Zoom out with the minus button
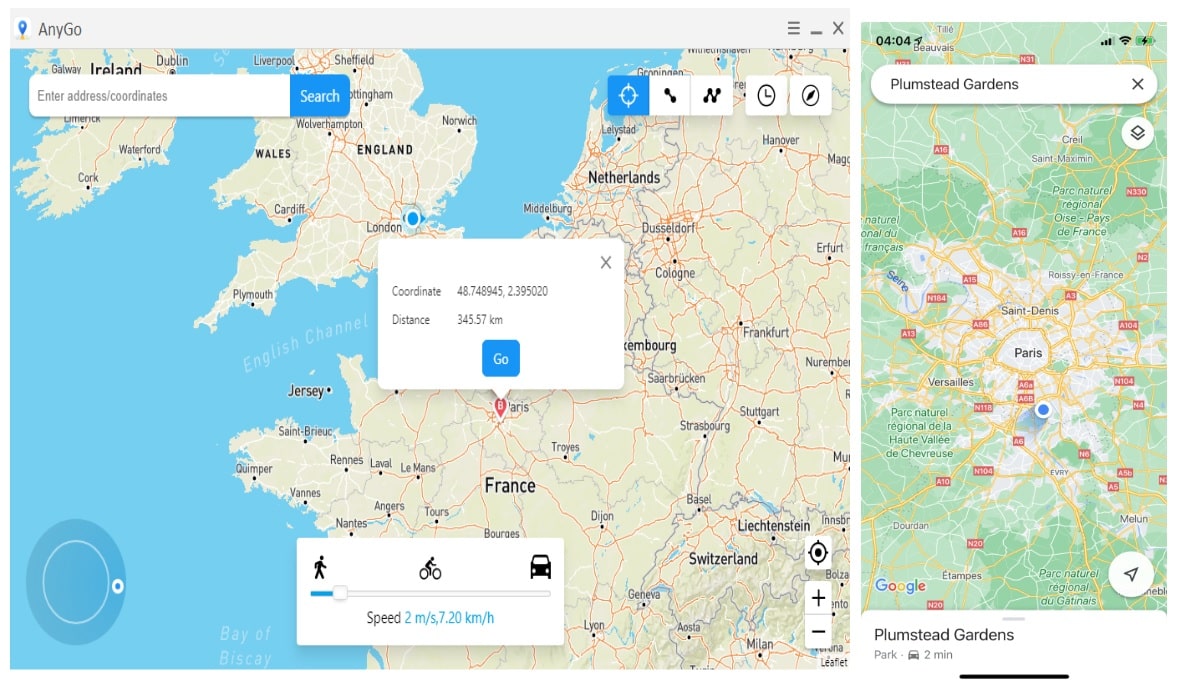1179x683 pixels. point(818,631)
